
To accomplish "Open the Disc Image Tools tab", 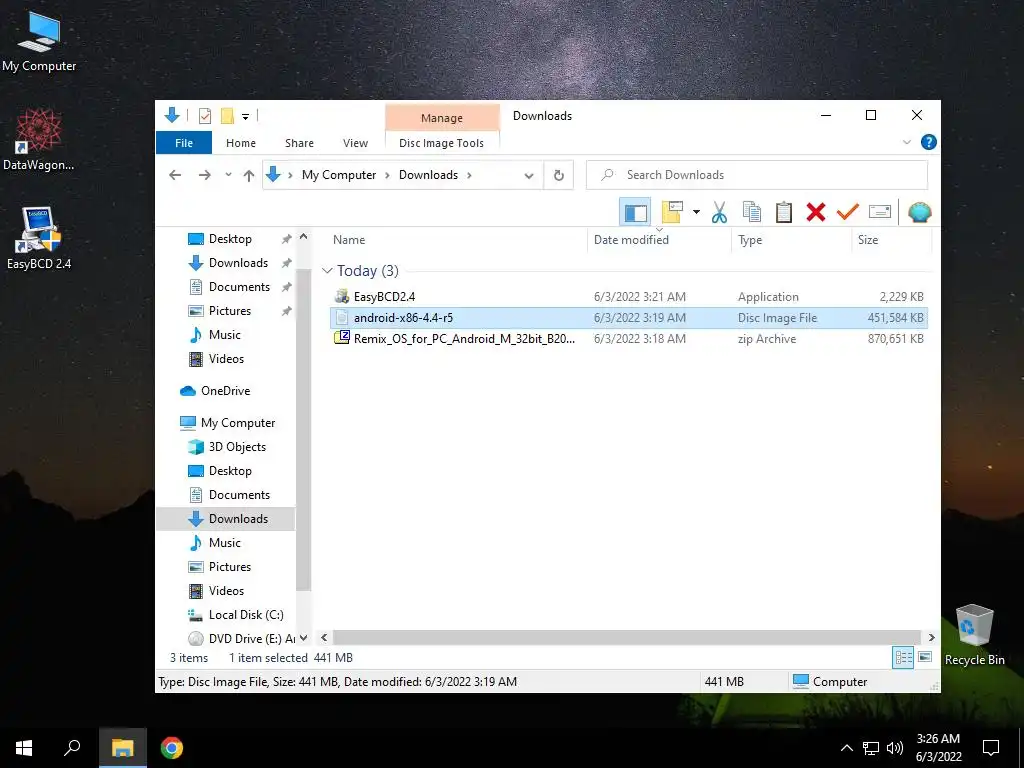I will point(441,143).
